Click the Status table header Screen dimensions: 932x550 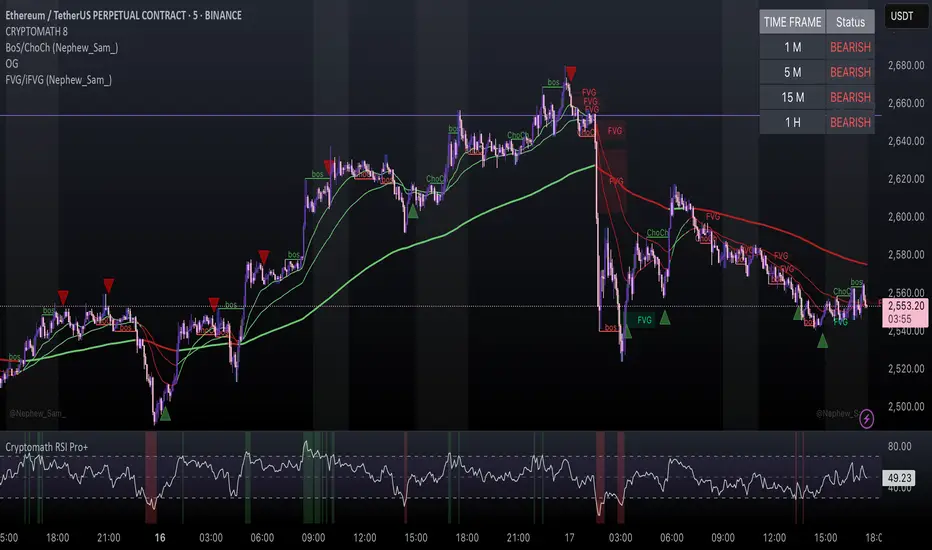(850, 22)
